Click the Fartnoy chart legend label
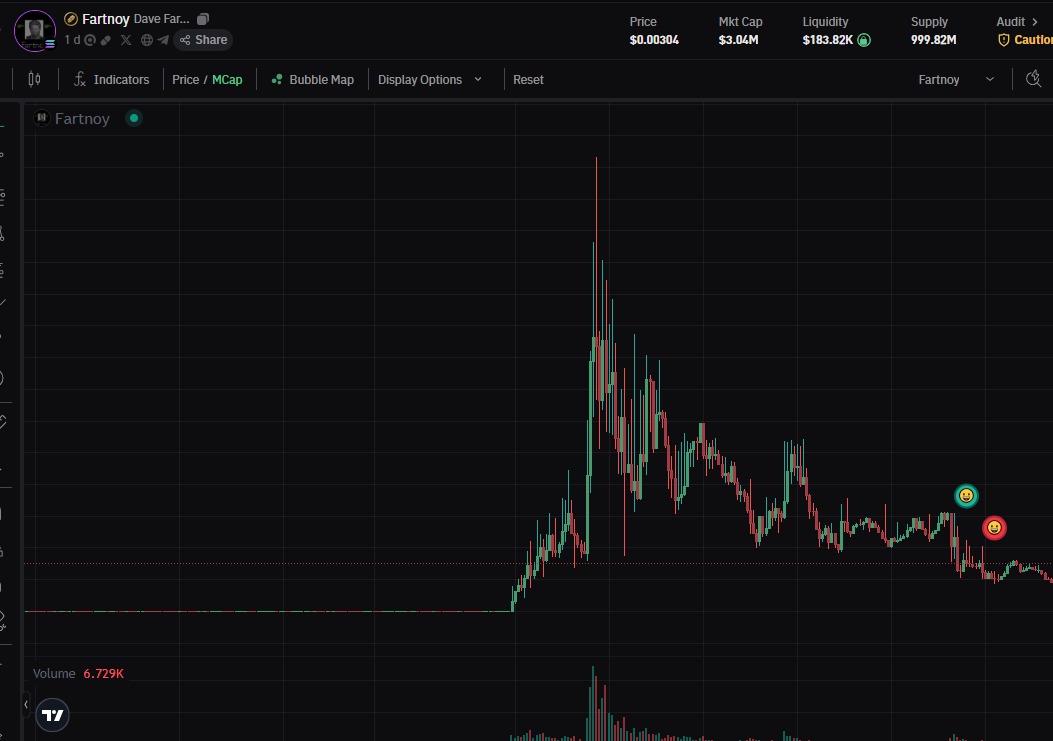The image size is (1053, 741). click(82, 118)
